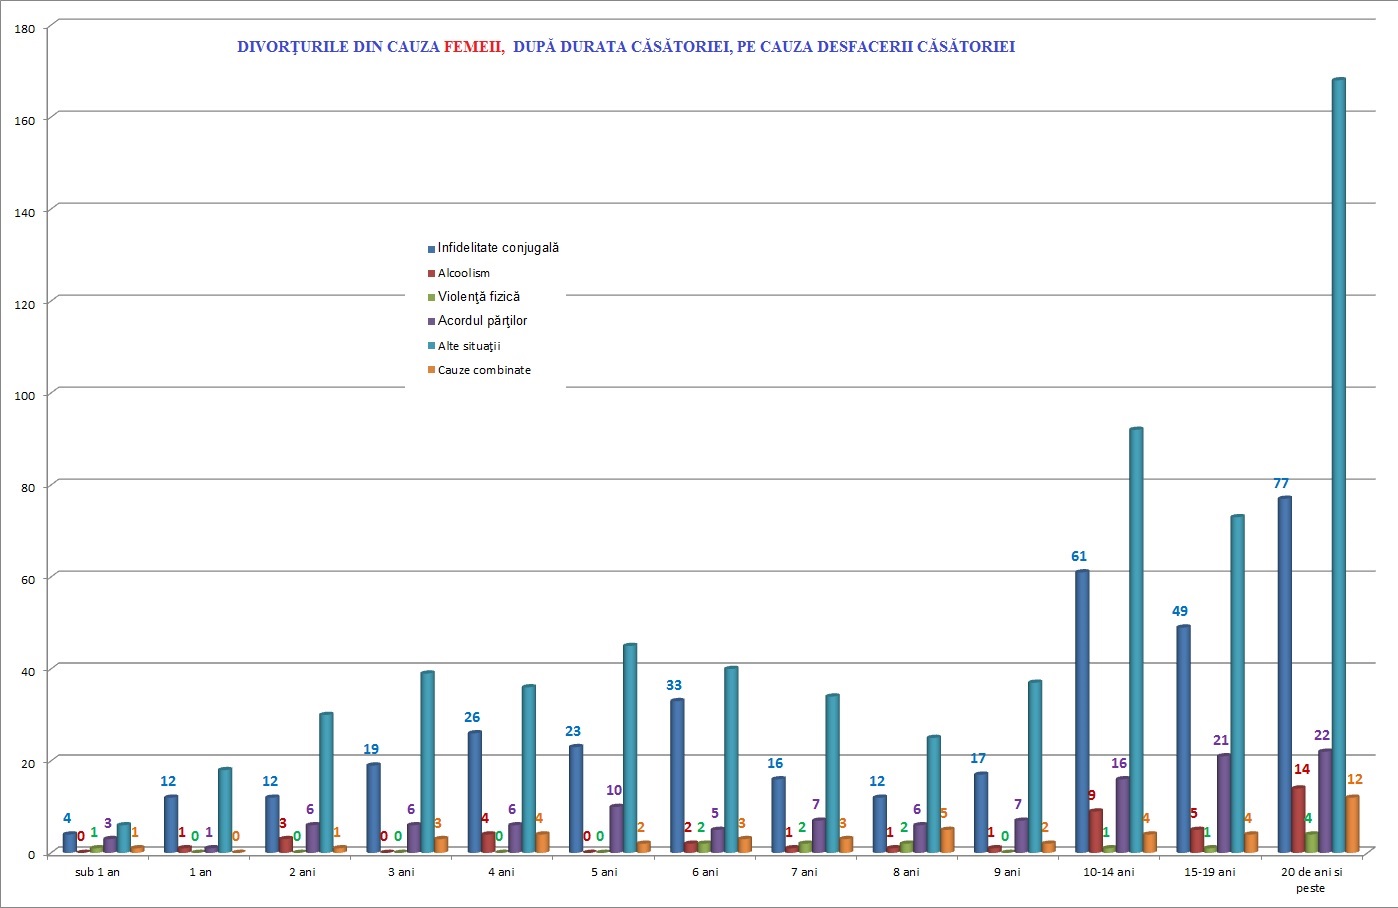Click the purple Acordul părților legend marker
The image size is (1398, 908).
[x=432, y=322]
